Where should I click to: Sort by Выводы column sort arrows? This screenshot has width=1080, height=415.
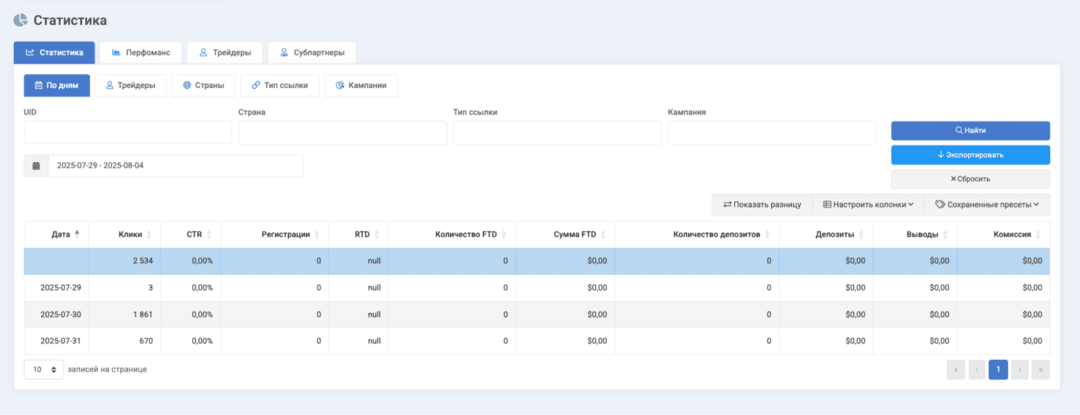[x=945, y=235]
